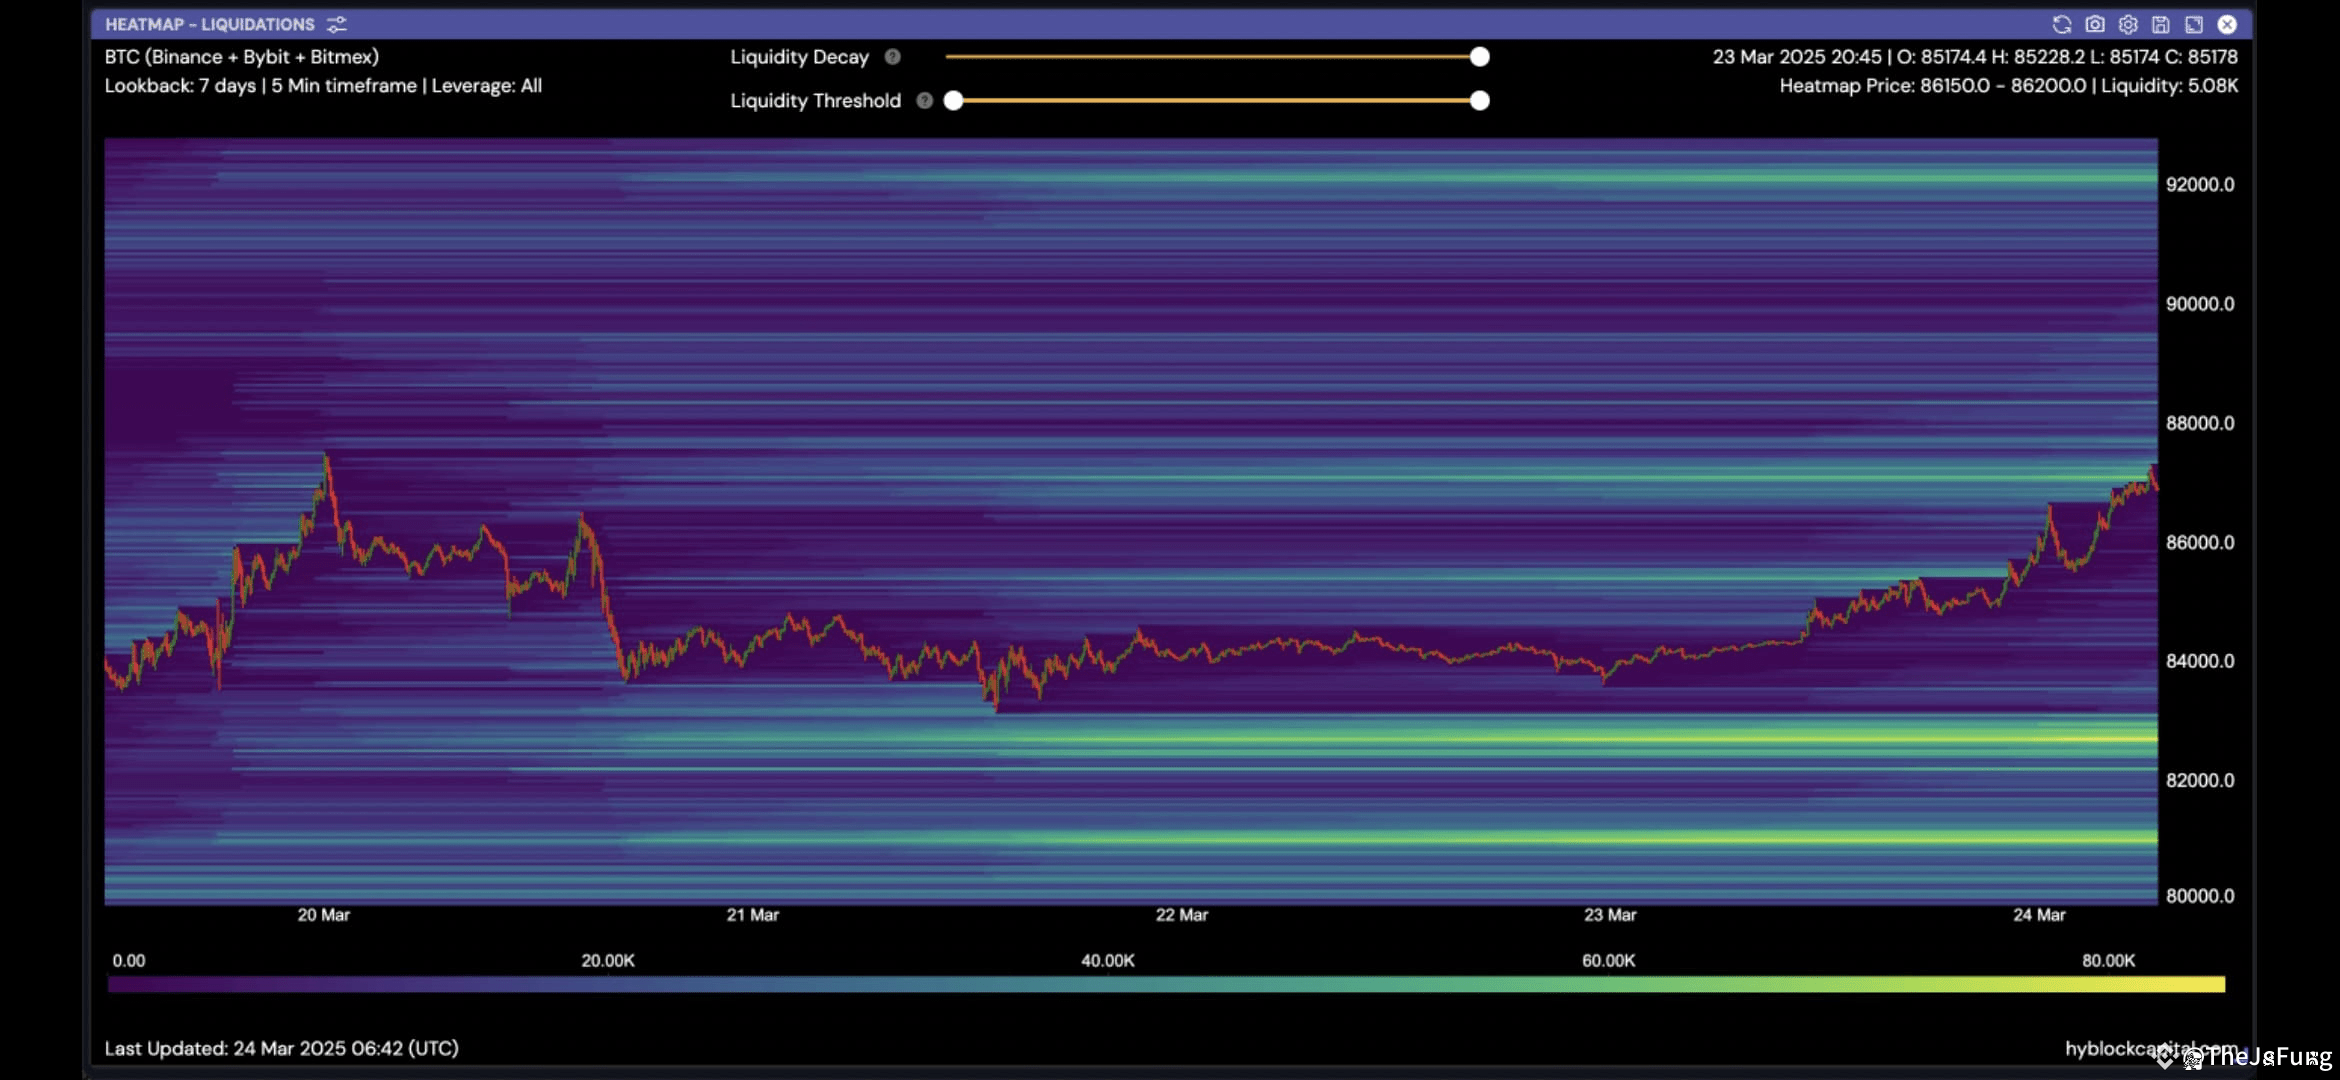Screen dimensions: 2340x1080
Task: Click the 'Last Updated: 24 Mar 2025 06:42 (UTC)' text
Action: (282, 1048)
